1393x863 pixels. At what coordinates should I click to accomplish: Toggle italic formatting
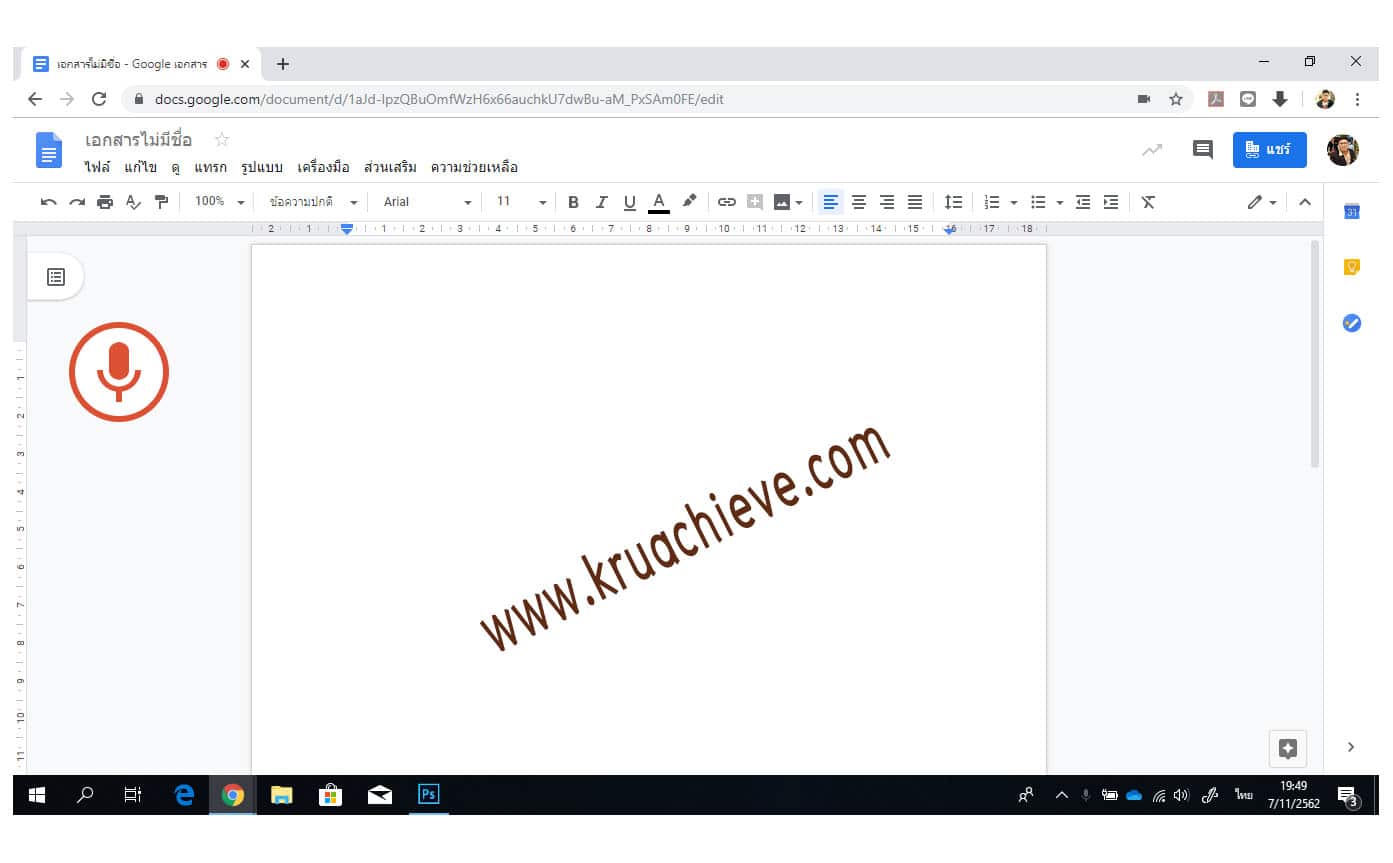(601, 202)
